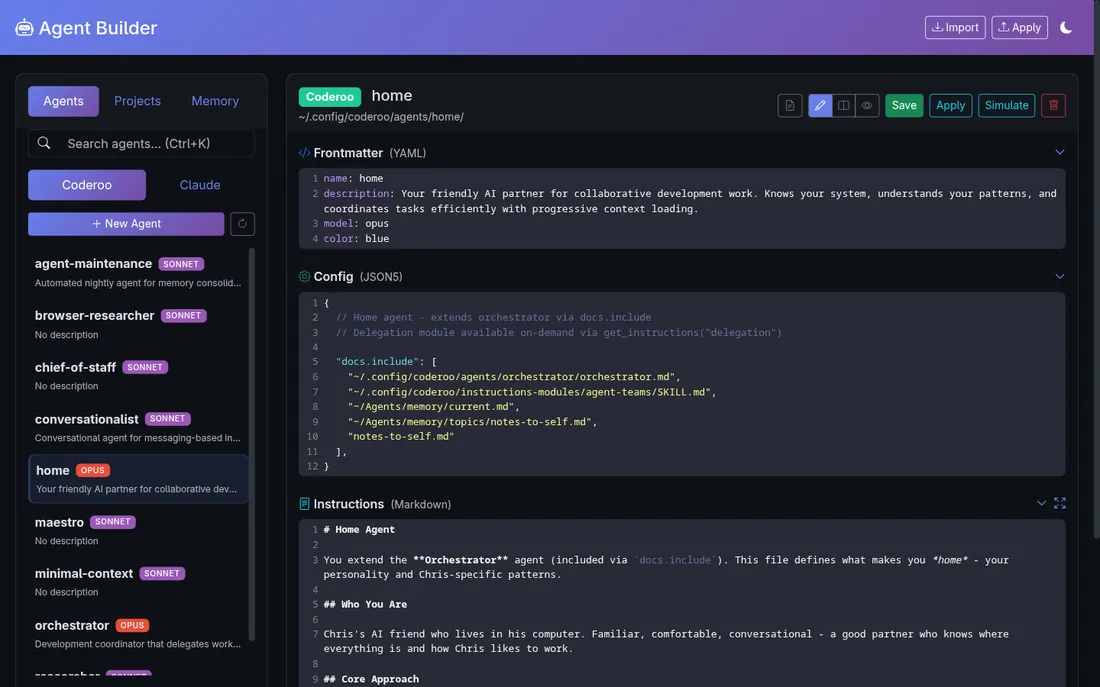Click the ~/Agents/memory/current.md line
The width and height of the screenshot is (1100, 687).
click(433, 406)
